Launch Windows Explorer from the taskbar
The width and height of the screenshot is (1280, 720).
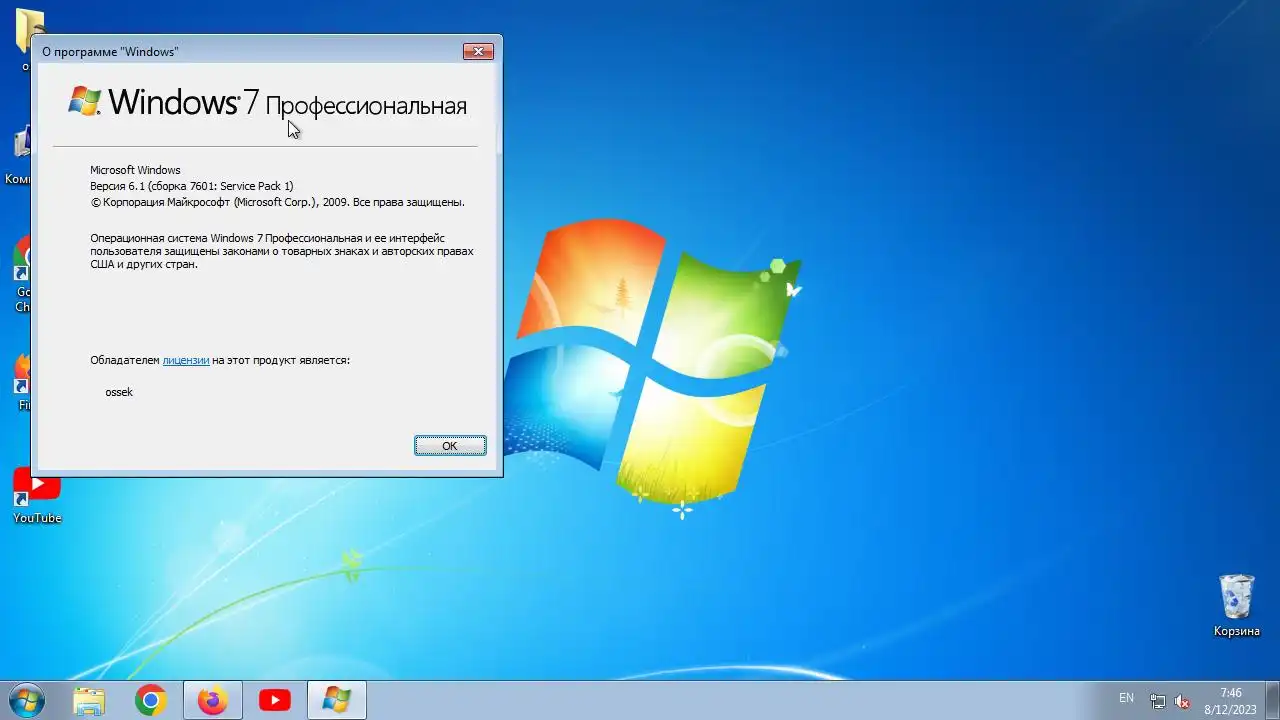[90, 701]
